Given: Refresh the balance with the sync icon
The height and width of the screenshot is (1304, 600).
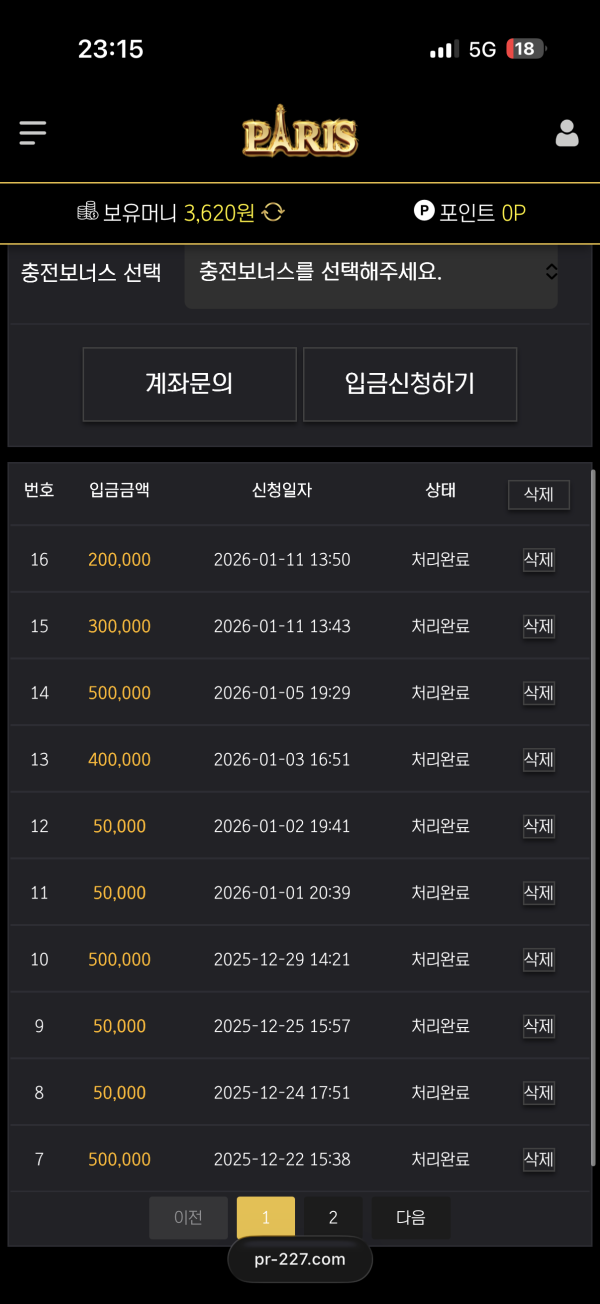Looking at the screenshot, I should coord(274,212).
